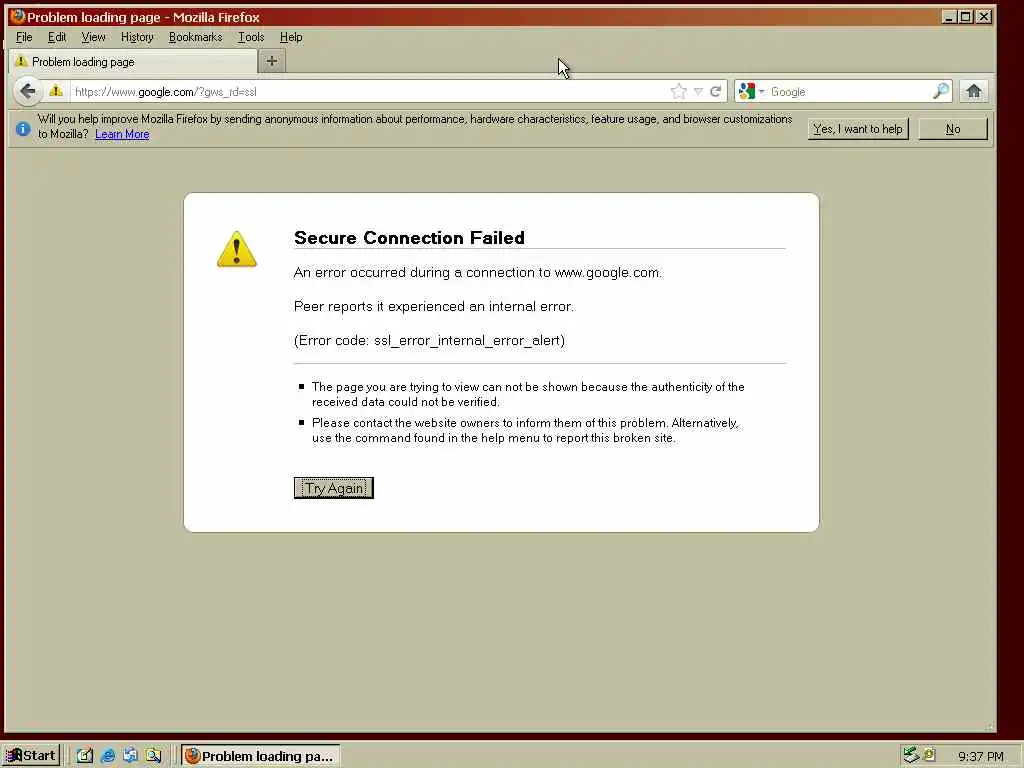Click the second system tray icon near clock
Screen dimensions: 1024x768
pos(929,755)
